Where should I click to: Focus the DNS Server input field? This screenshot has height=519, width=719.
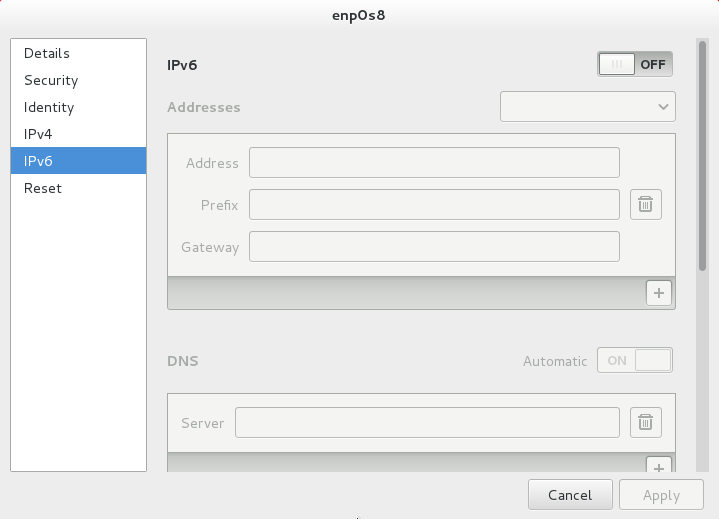(x=427, y=422)
